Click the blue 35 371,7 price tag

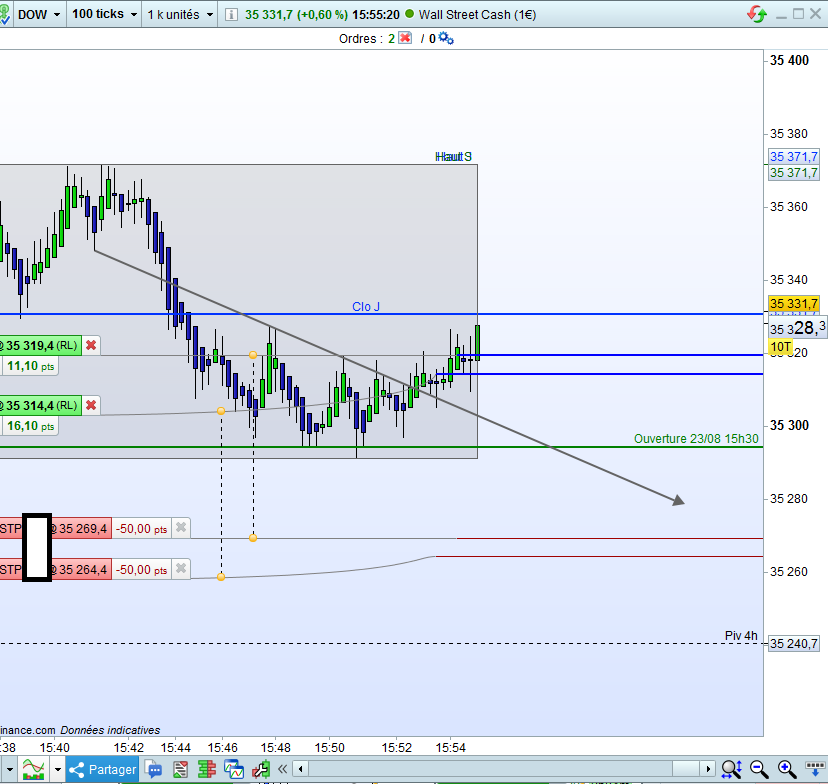pyautogui.click(x=793, y=156)
